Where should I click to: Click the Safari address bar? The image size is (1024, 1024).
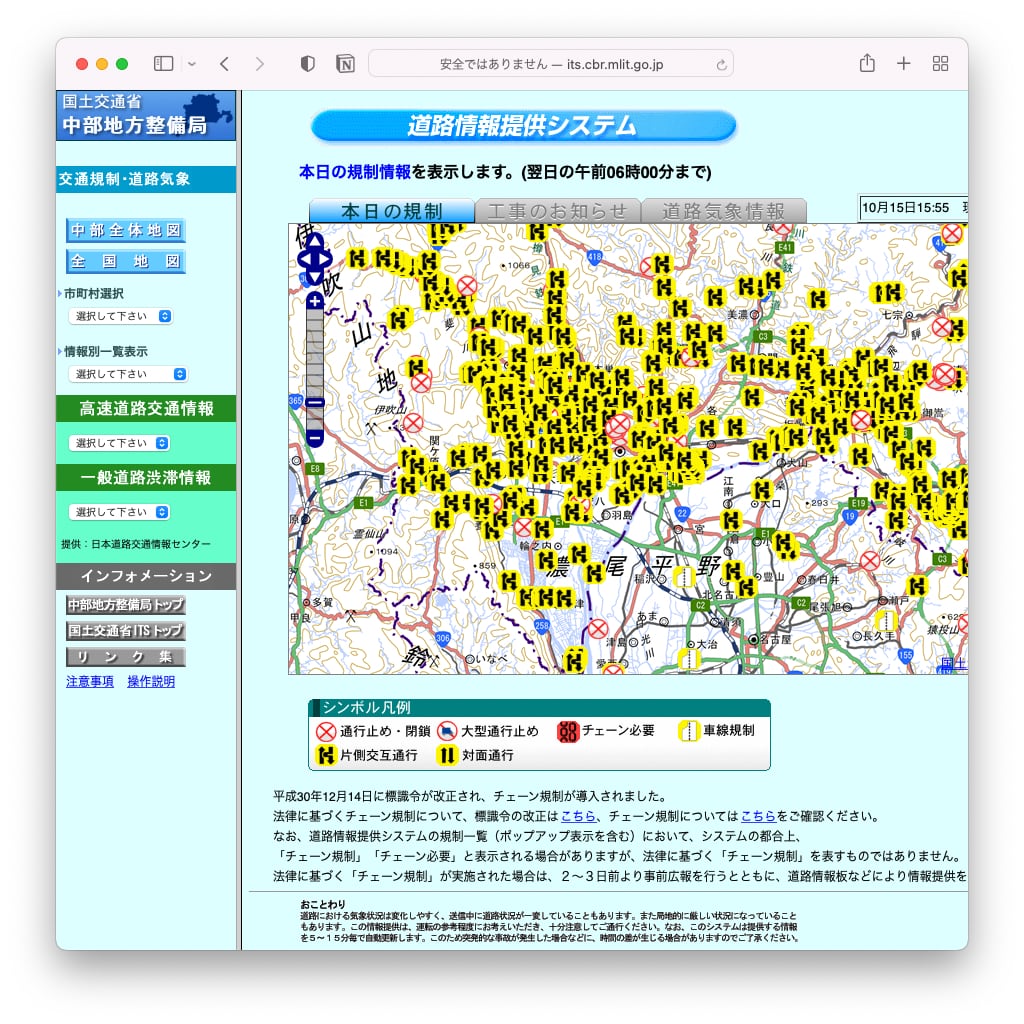point(550,65)
